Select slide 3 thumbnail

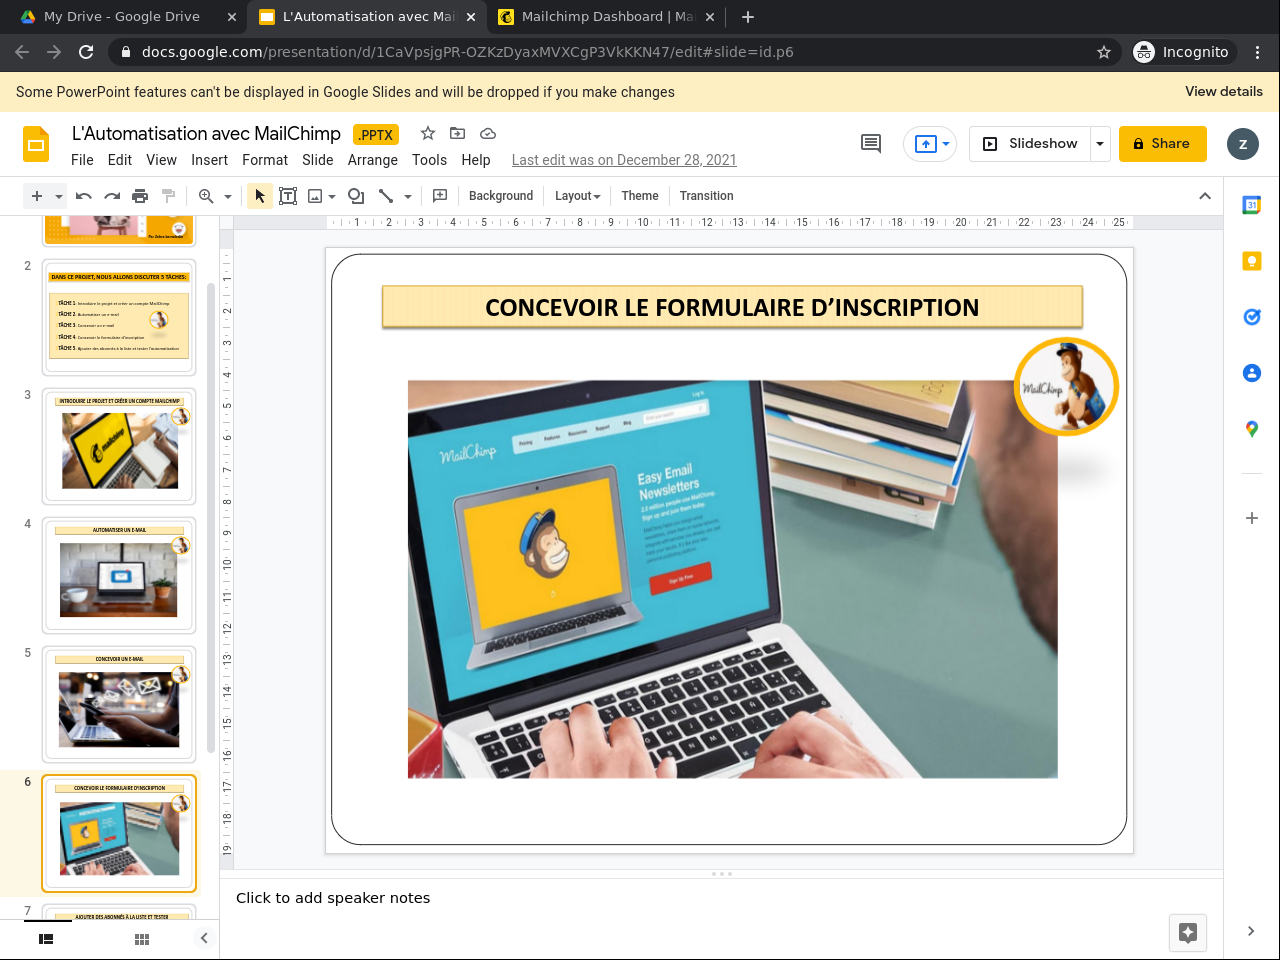[119, 447]
